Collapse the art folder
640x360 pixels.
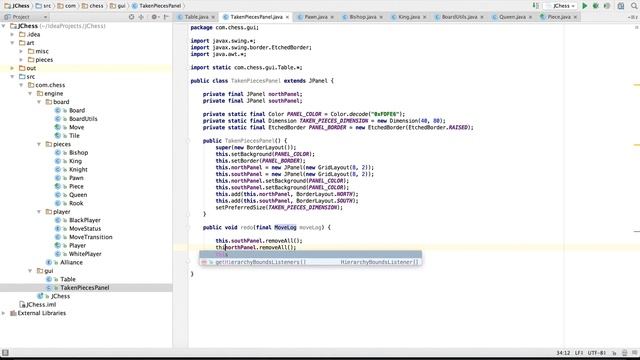point(13,43)
